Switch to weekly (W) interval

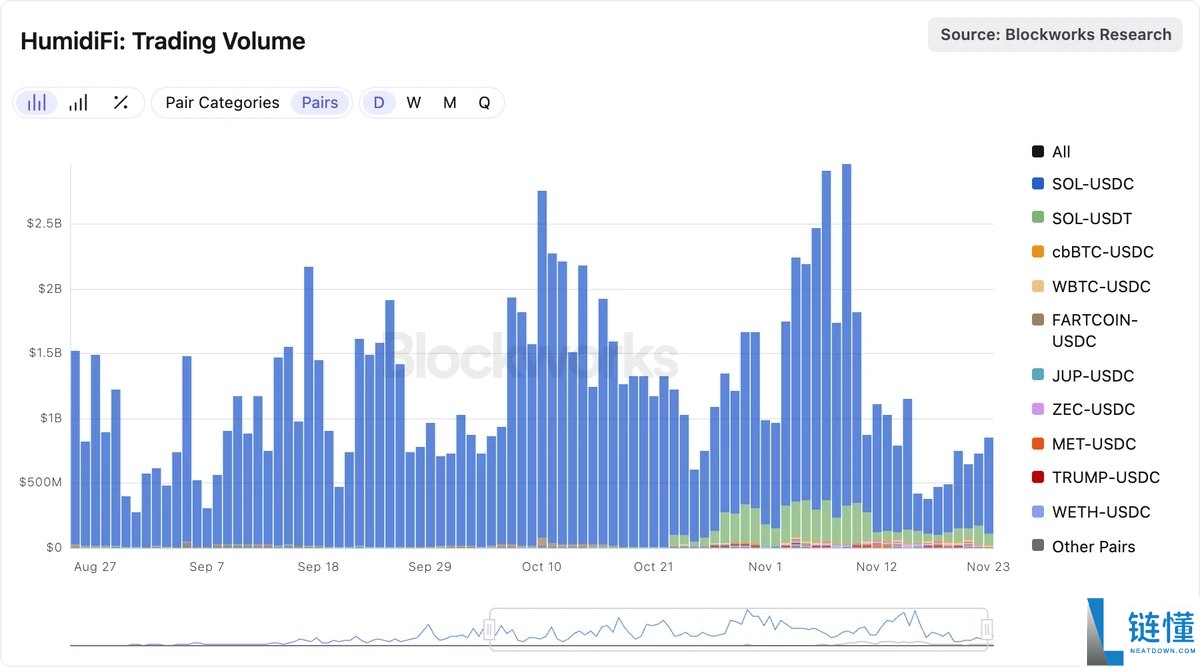[x=414, y=103]
